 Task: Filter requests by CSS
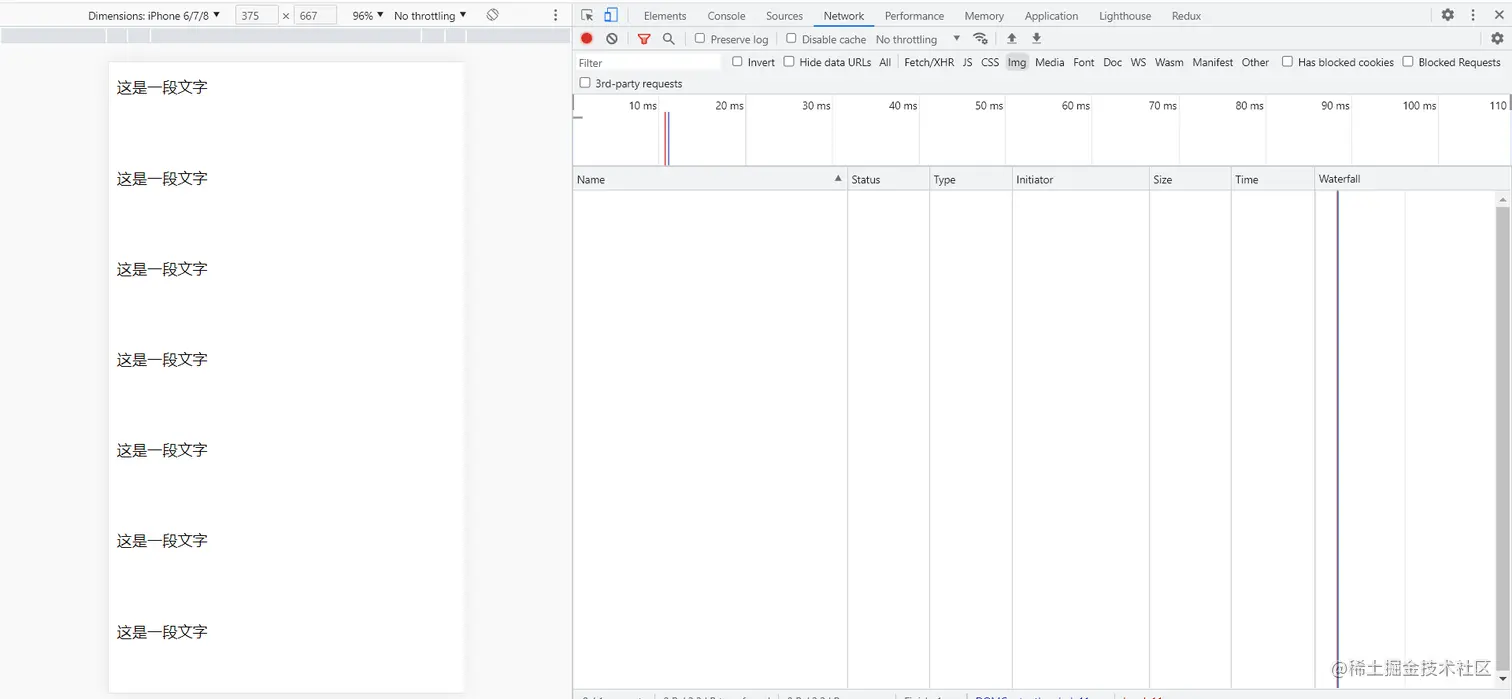990,62
